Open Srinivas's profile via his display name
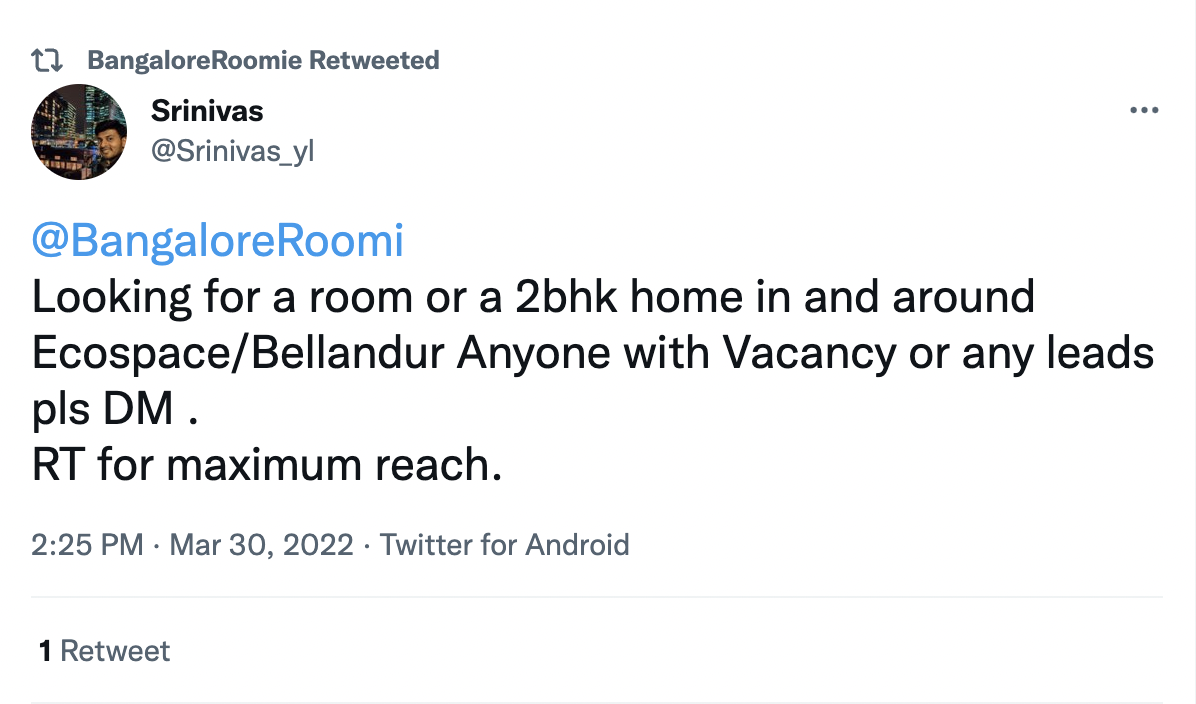This screenshot has width=1196, height=704. click(x=206, y=111)
